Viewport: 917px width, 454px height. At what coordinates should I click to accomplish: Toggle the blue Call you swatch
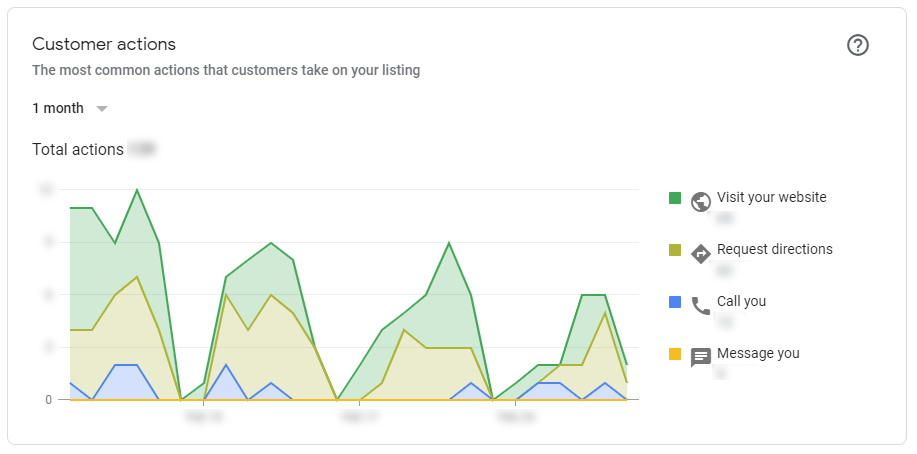pyautogui.click(x=675, y=302)
